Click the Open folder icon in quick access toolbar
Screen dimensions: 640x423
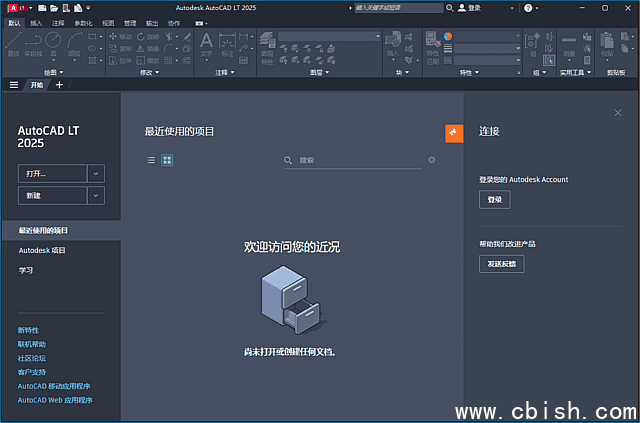(x=54, y=8)
